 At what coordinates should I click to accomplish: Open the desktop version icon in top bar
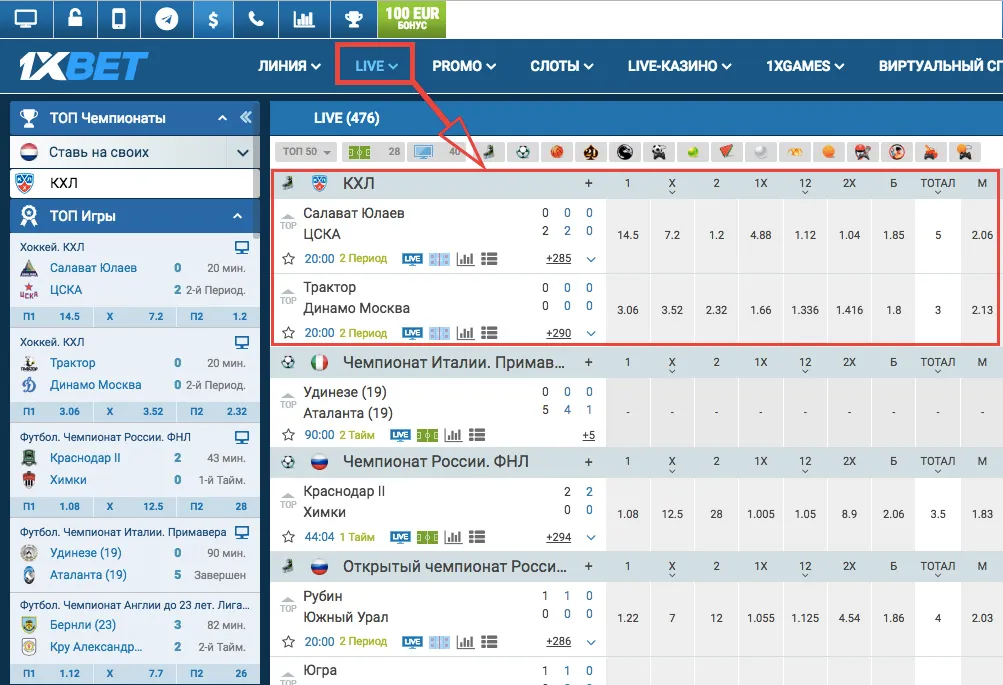[x=26, y=19]
